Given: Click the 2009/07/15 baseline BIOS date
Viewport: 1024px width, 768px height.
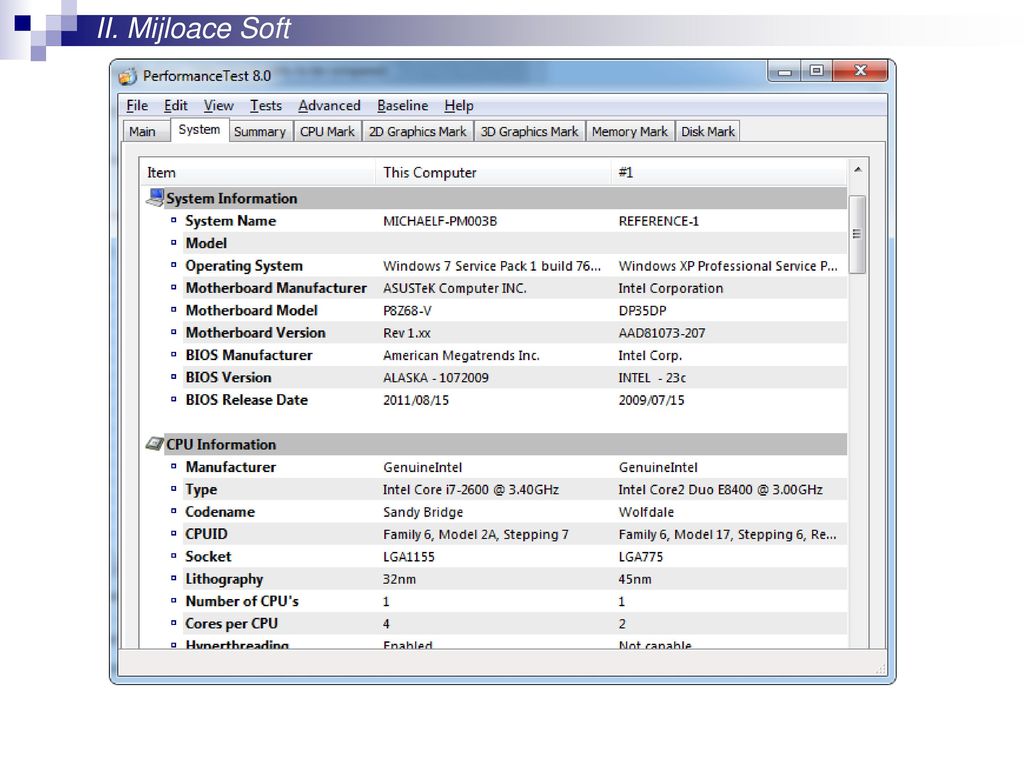Looking at the screenshot, I should 652,400.
